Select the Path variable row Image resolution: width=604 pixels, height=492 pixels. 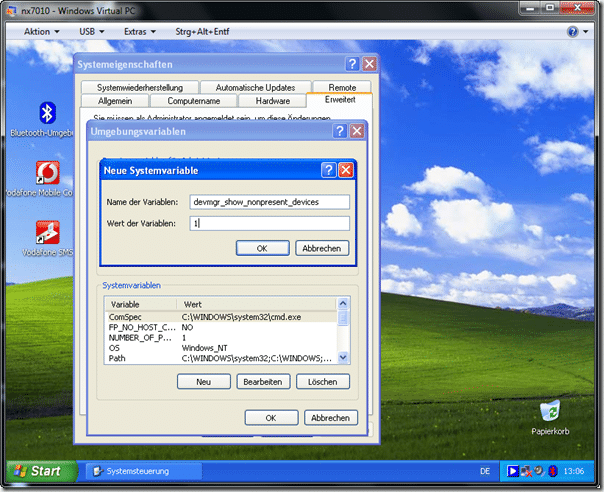click(x=221, y=358)
